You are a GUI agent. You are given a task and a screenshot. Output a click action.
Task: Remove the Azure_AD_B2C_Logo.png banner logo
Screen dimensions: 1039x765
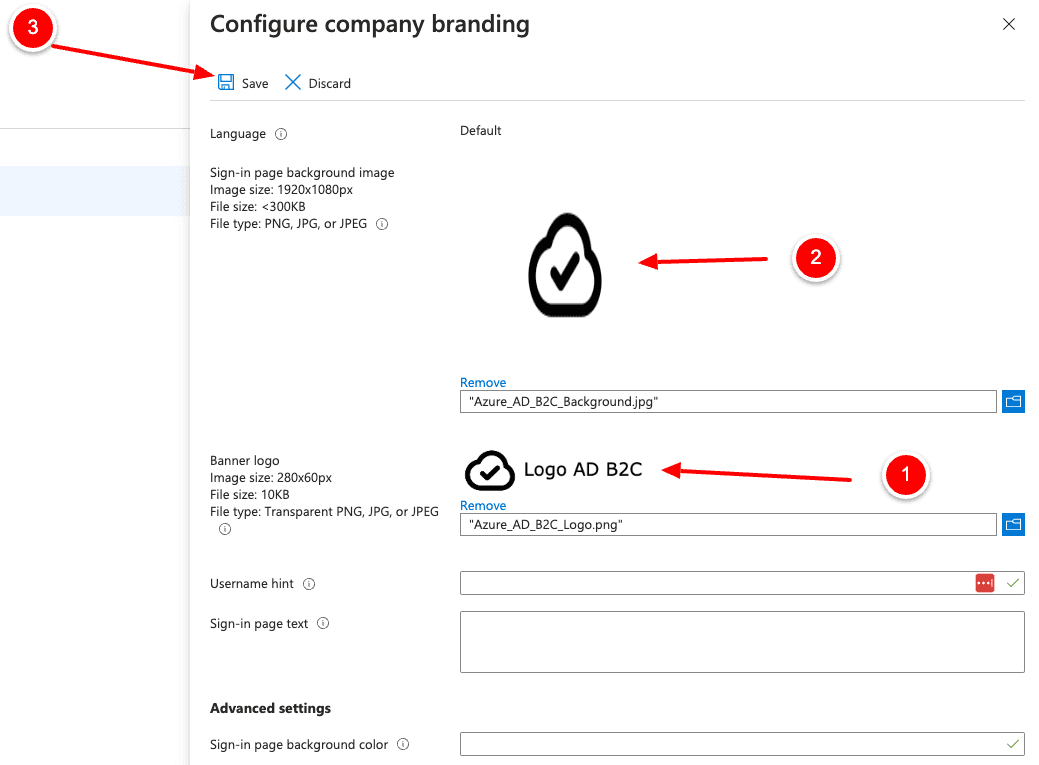click(483, 505)
